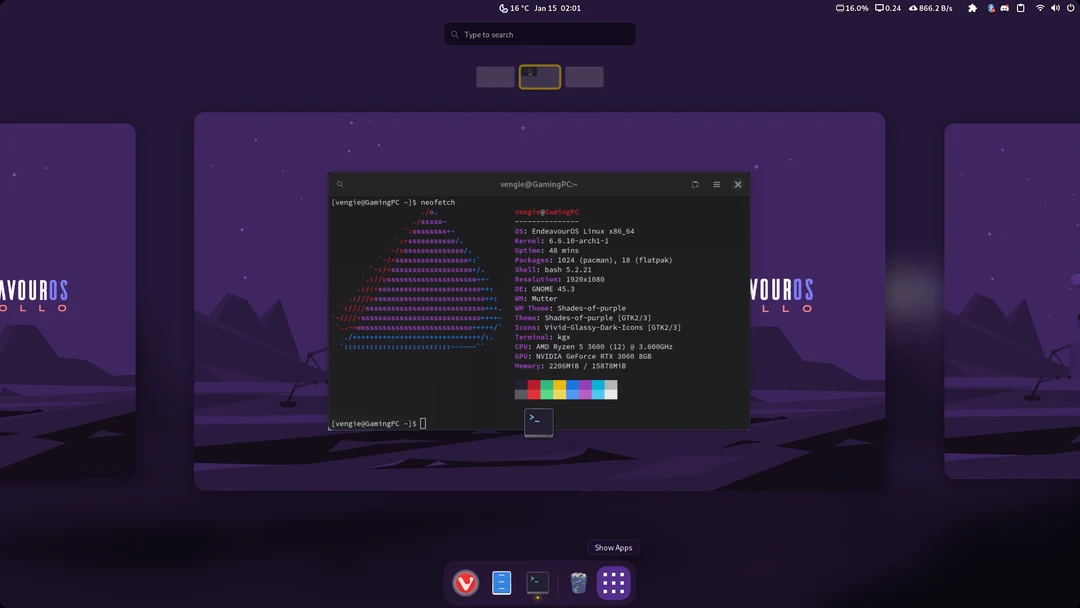
Task: Click the Type to search field
Action: pyautogui.click(x=539, y=33)
